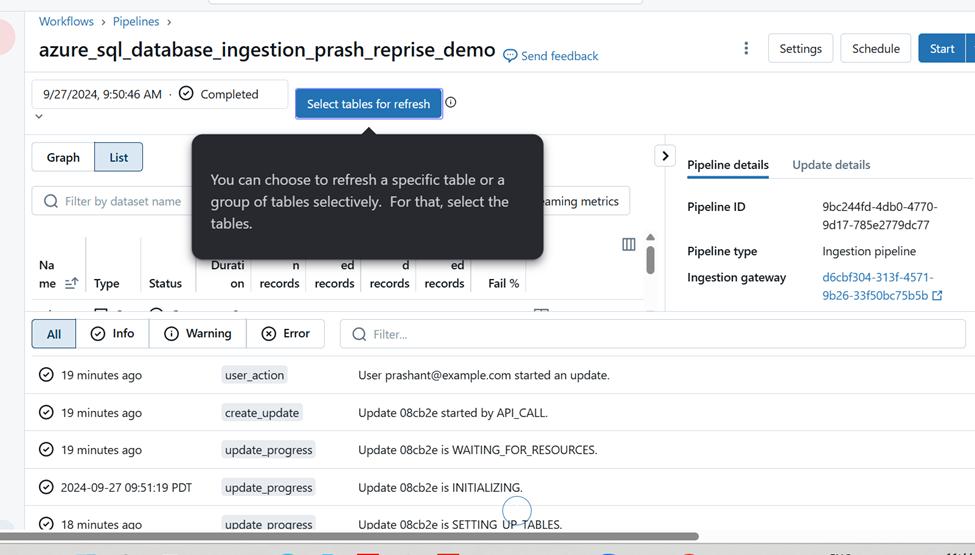Collapse the details side panel with the arrow
This screenshot has height=555, width=975.
pyautogui.click(x=665, y=156)
